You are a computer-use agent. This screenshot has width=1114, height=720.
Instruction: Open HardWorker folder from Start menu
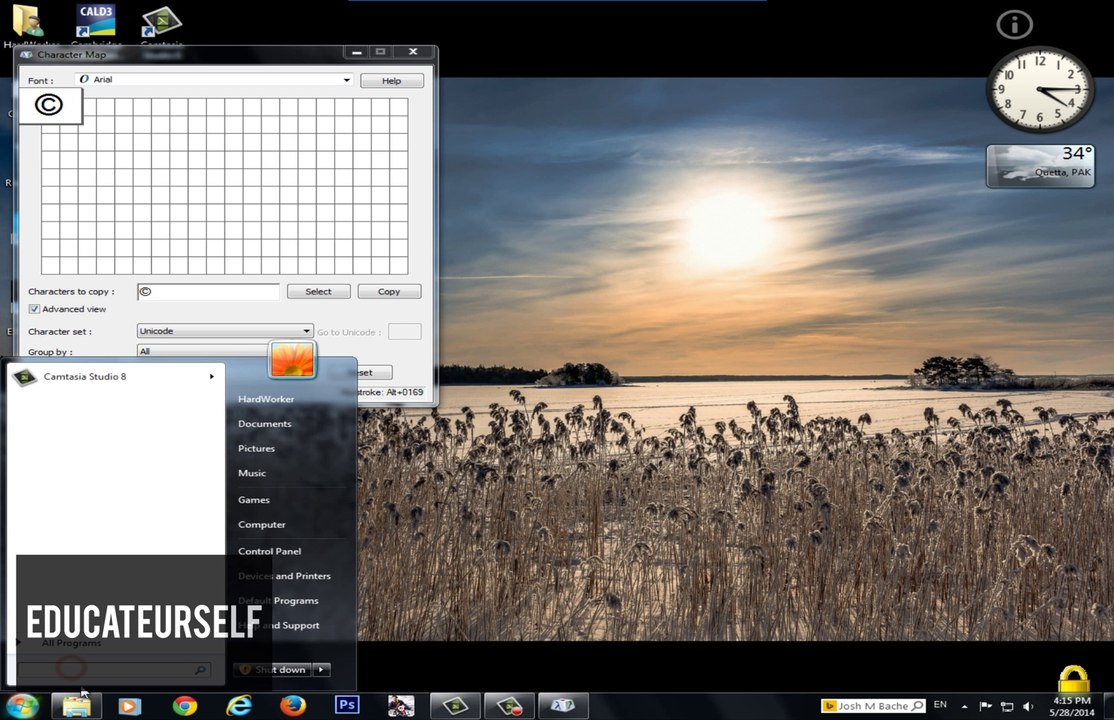[266, 399]
